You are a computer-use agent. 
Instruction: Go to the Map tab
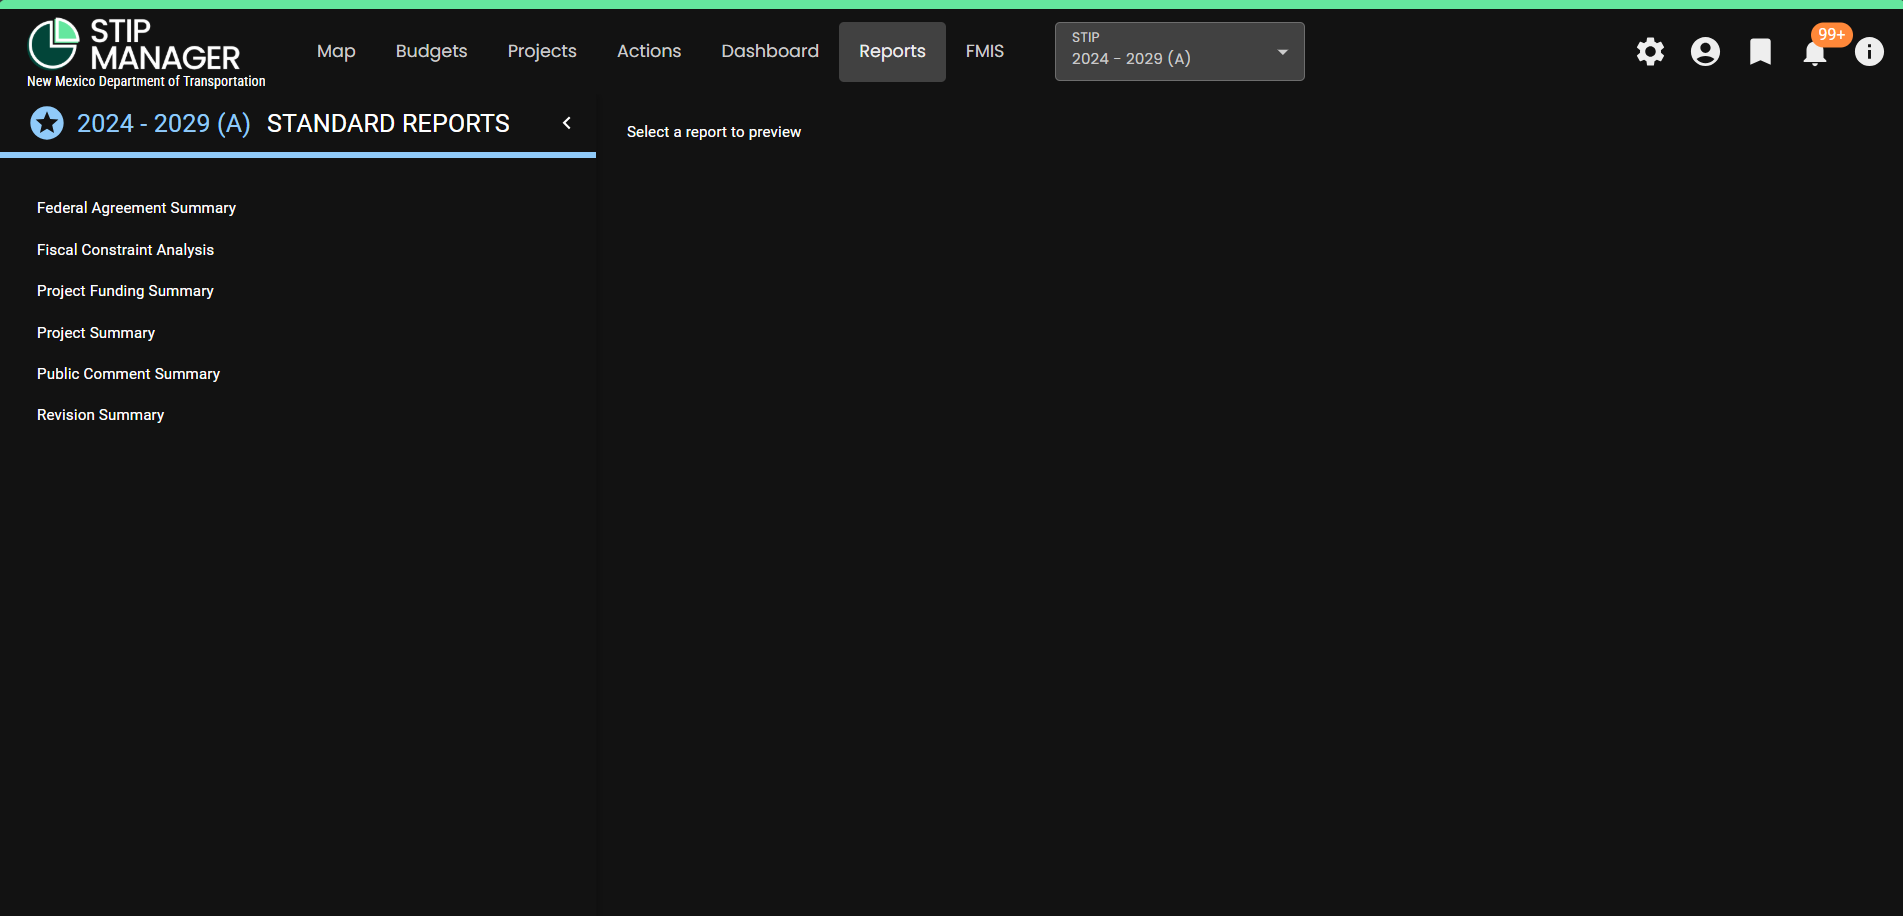(x=336, y=51)
